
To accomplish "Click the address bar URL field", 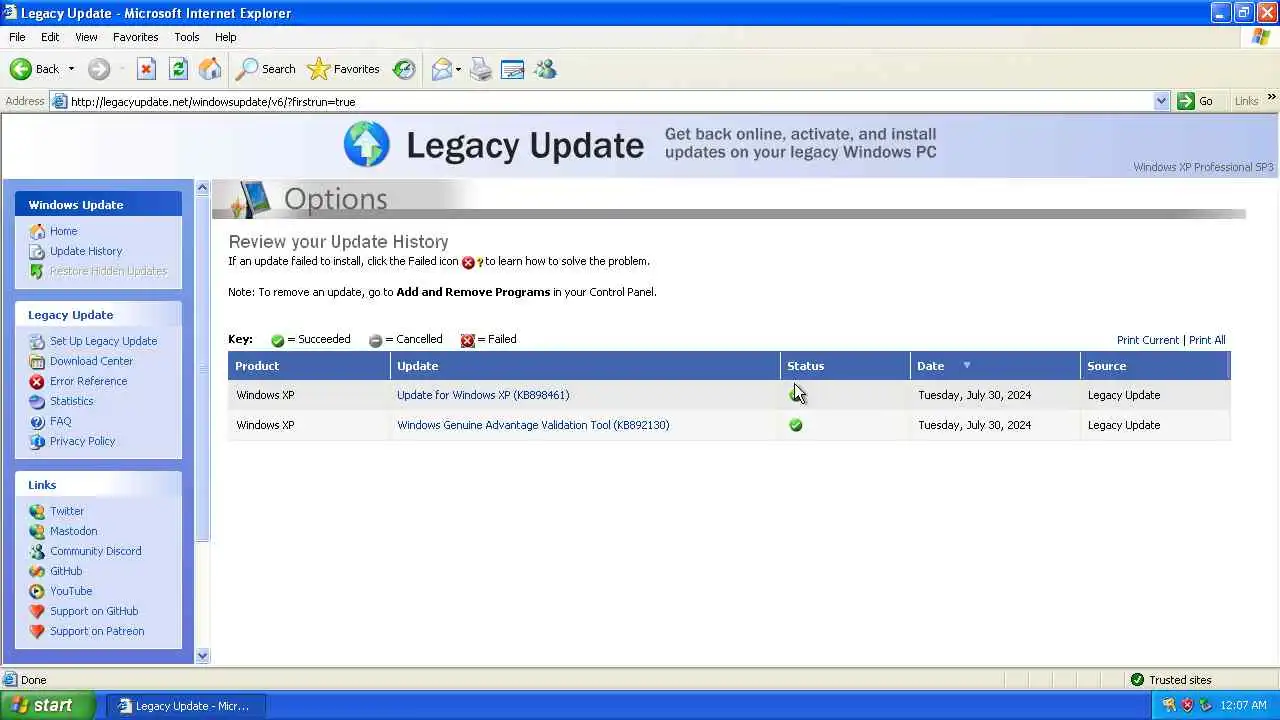I will click(x=611, y=101).
